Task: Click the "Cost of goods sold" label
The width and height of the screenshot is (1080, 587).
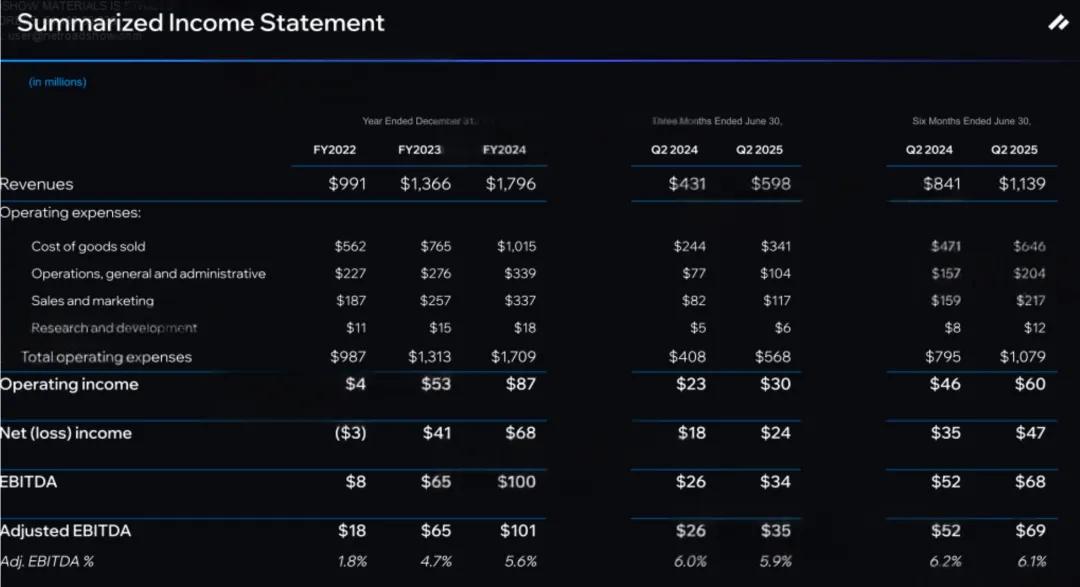Action: 88,246
